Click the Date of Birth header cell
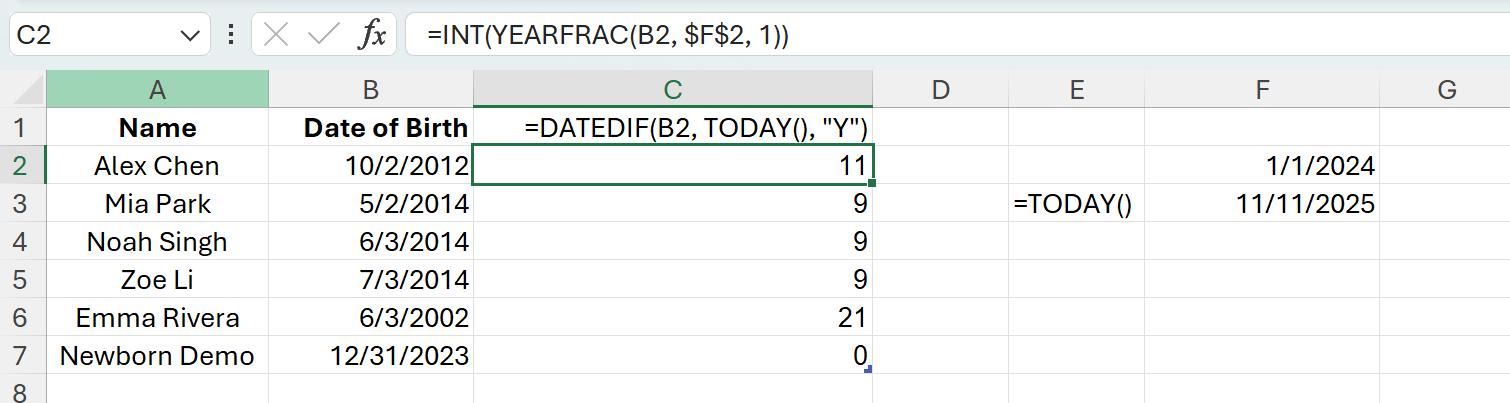 coord(385,128)
